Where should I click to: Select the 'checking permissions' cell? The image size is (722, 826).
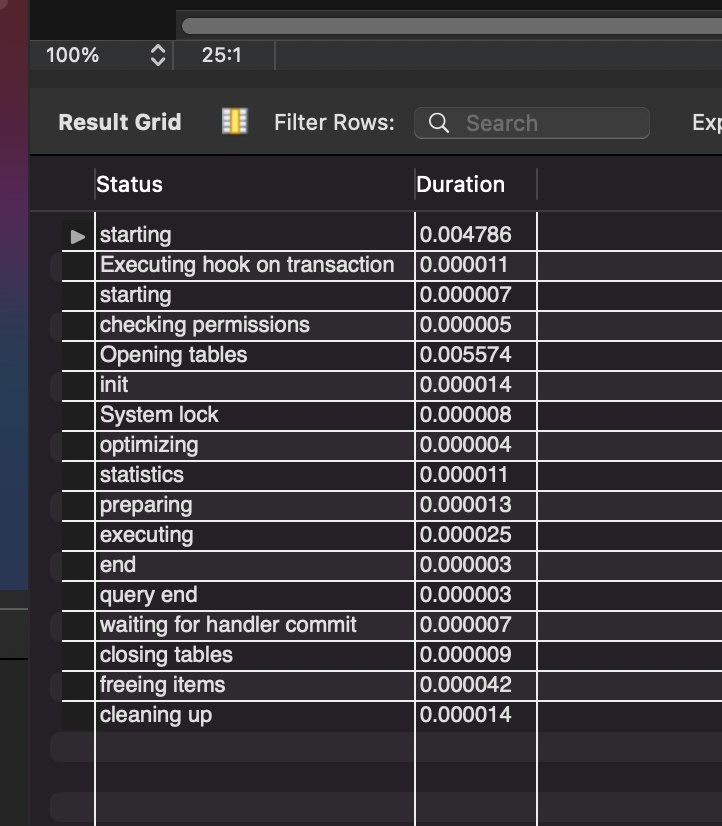tap(255, 325)
